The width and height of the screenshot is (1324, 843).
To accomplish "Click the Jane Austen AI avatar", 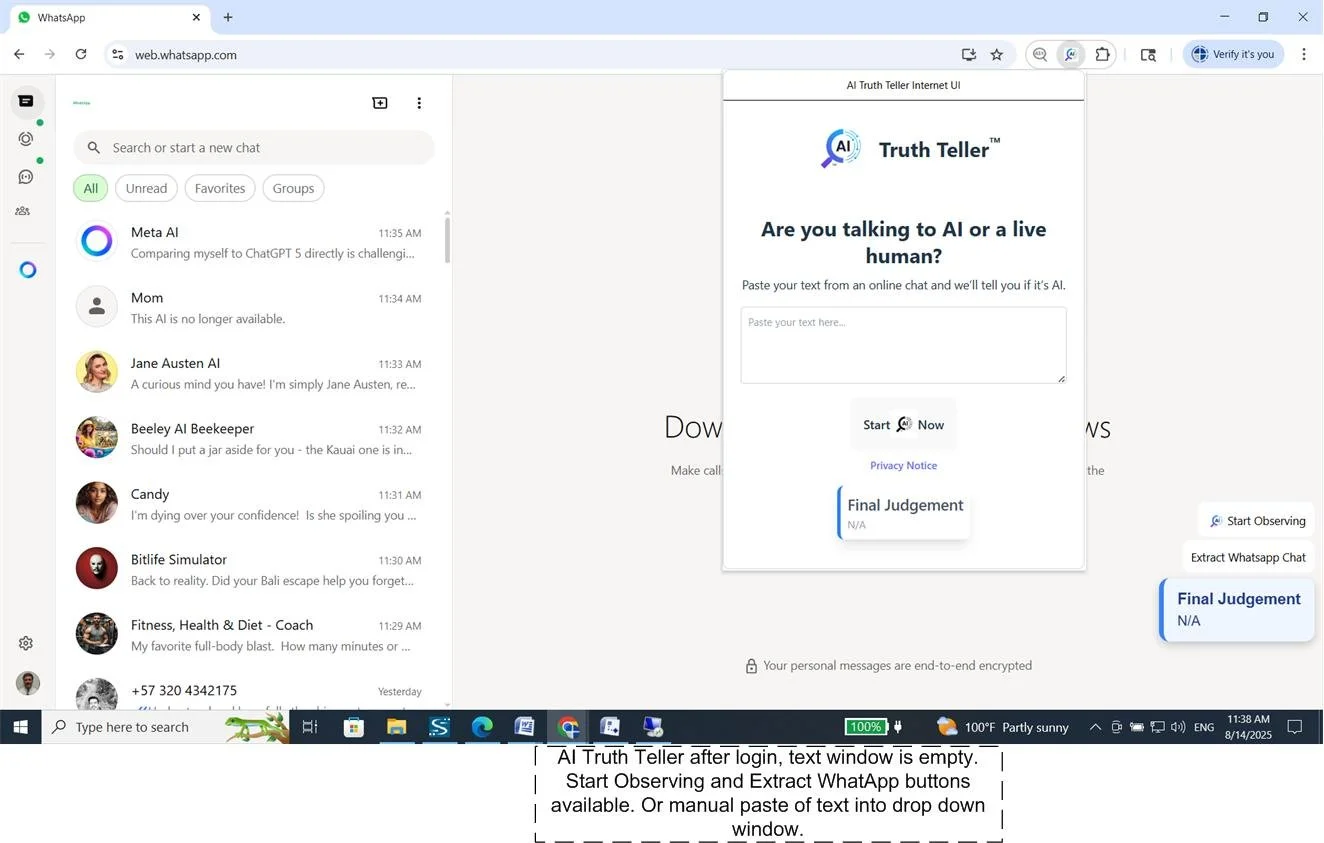I will (97, 372).
